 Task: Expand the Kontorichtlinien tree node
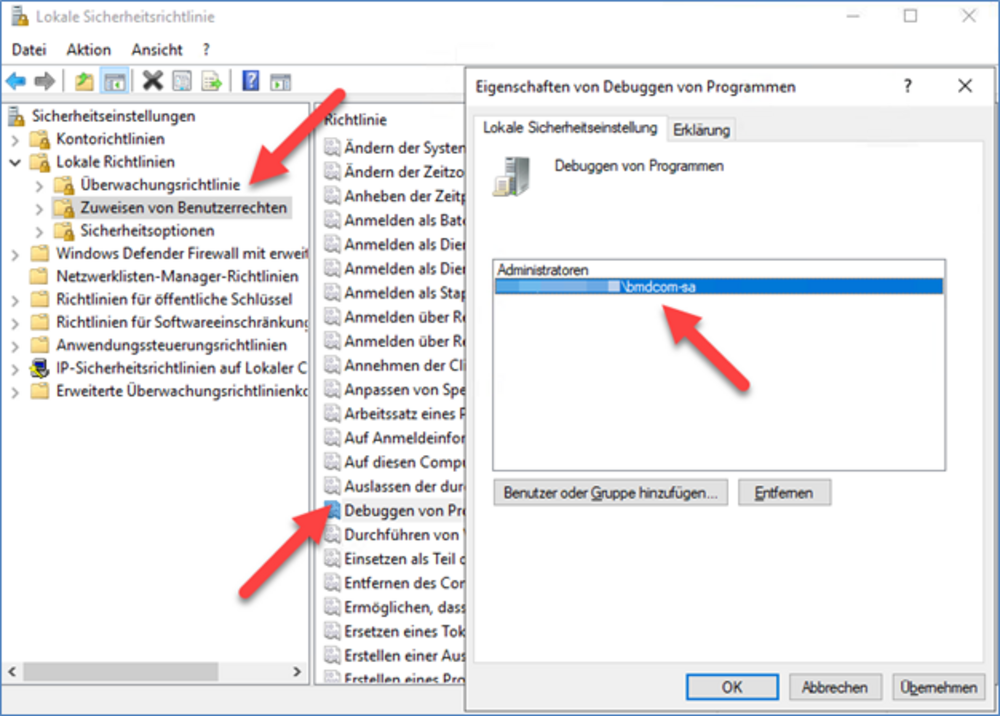(15, 139)
